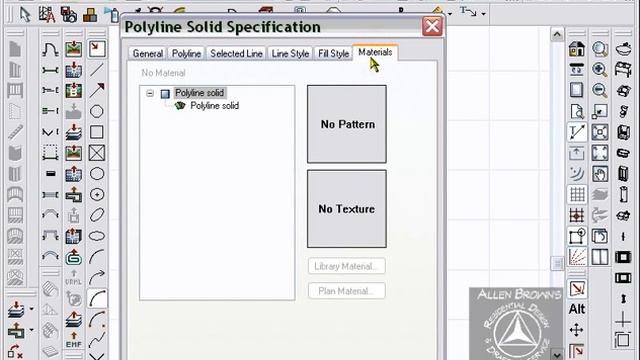Select the plain Circle tool
640x360 pixels.
[x=97, y=173]
